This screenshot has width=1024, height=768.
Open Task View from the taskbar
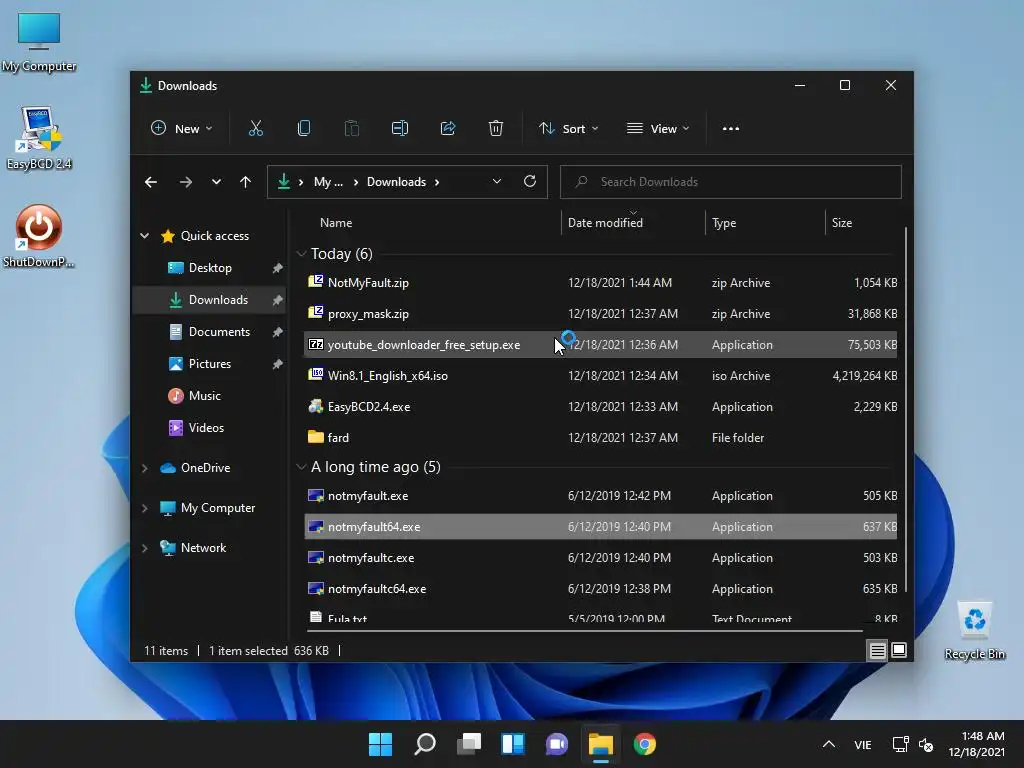468,744
